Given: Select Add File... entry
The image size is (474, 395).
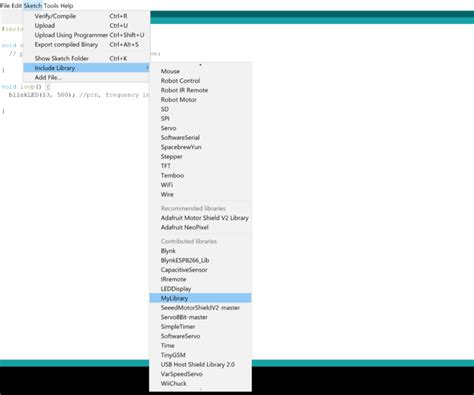Looking at the screenshot, I should 87,77.
